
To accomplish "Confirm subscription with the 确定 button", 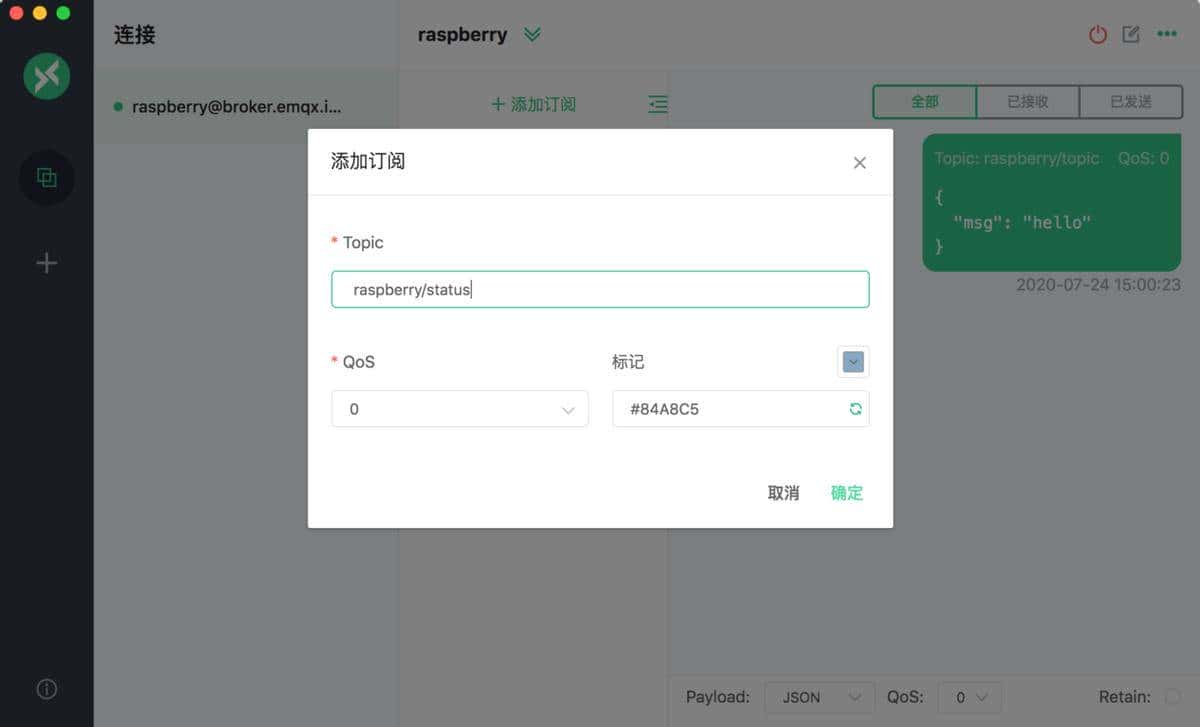I will (x=845, y=492).
